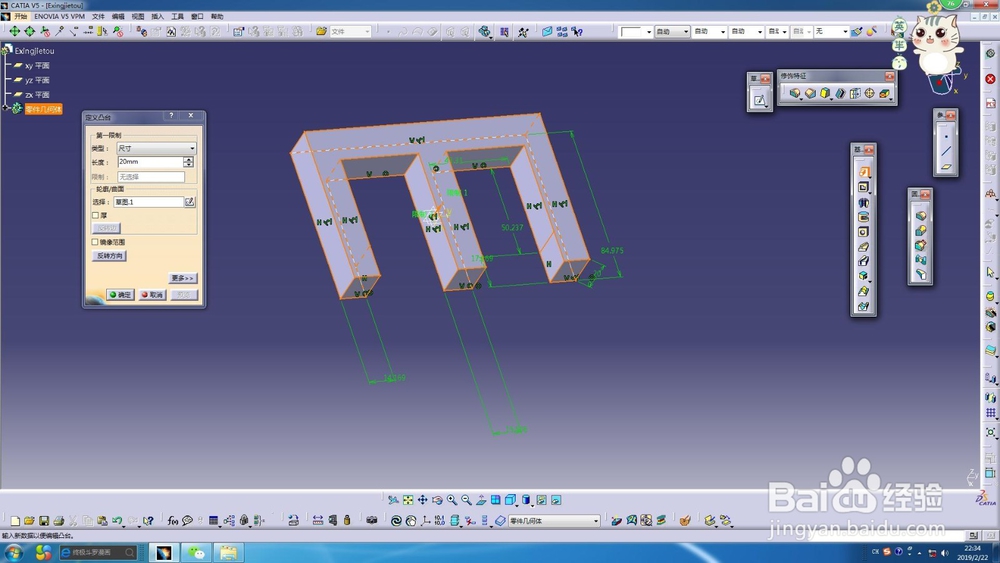
Task: Select the Removed Multi-sections Solid tool
Action: (864, 306)
